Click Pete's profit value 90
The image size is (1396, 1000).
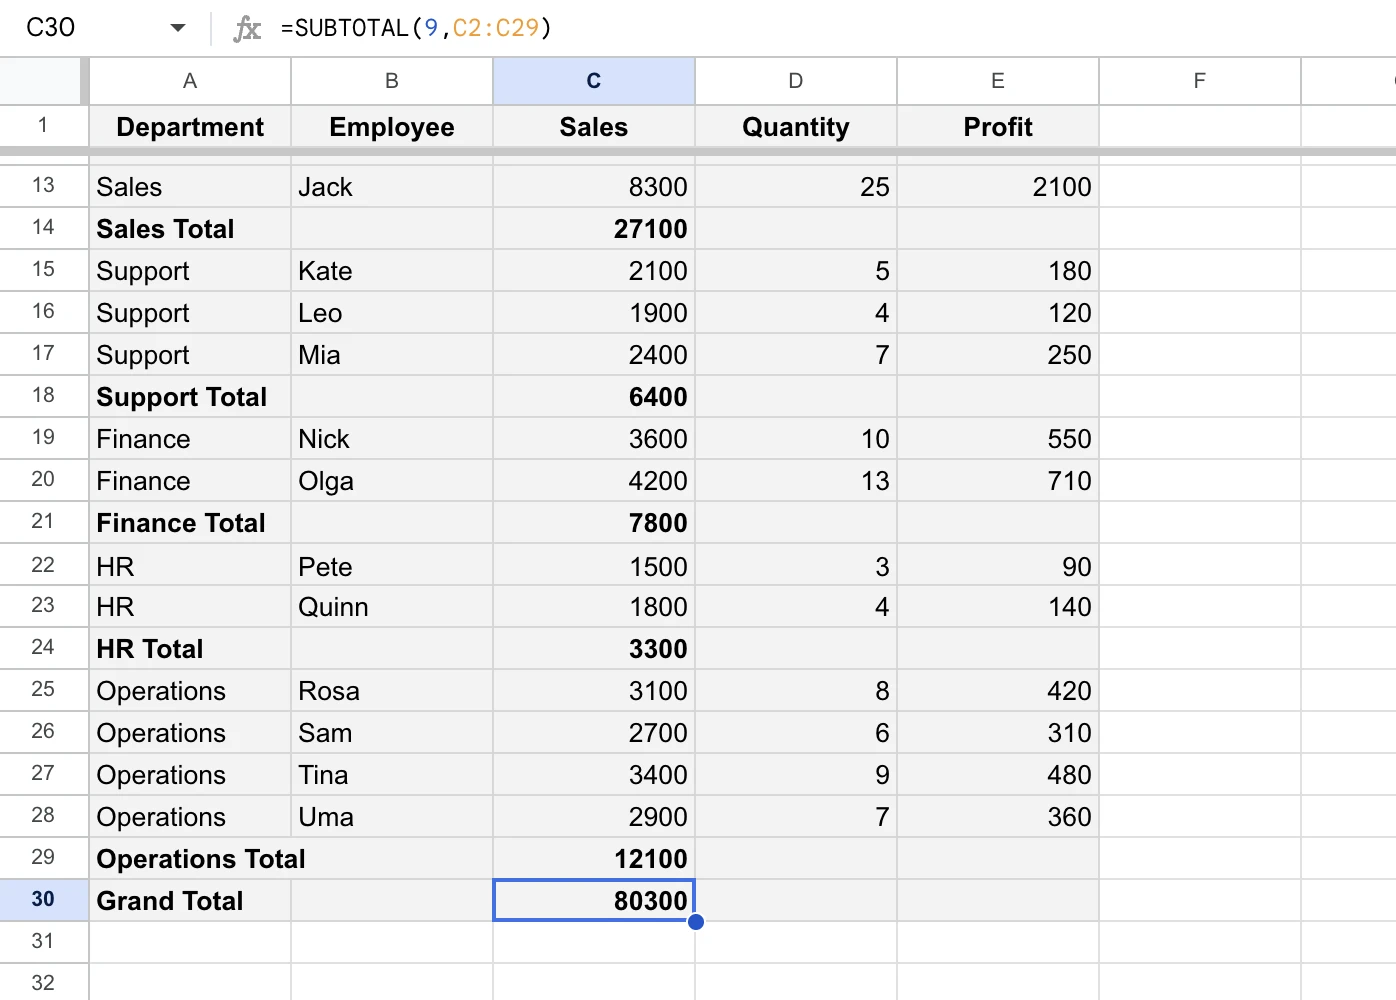(x=998, y=566)
